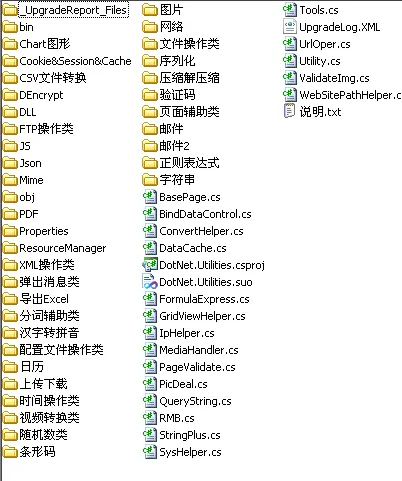The image size is (402, 481).
Task: Select the DotNet.Utilities.suo solution options icon
Action: (x=150, y=282)
